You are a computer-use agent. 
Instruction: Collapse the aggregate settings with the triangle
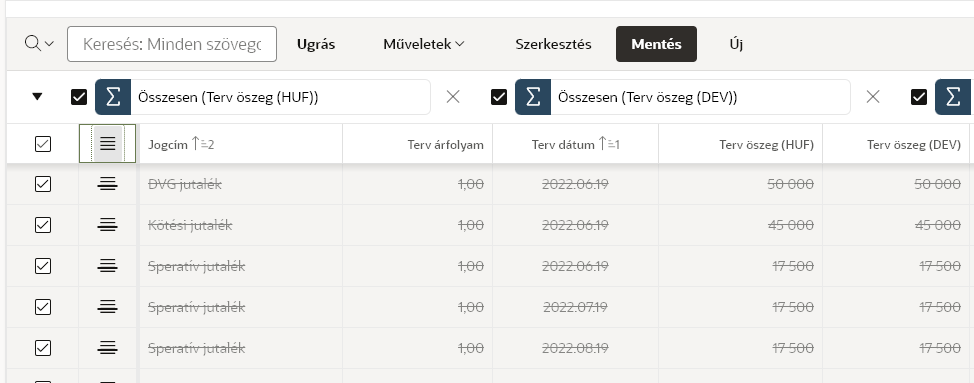(37, 97)
